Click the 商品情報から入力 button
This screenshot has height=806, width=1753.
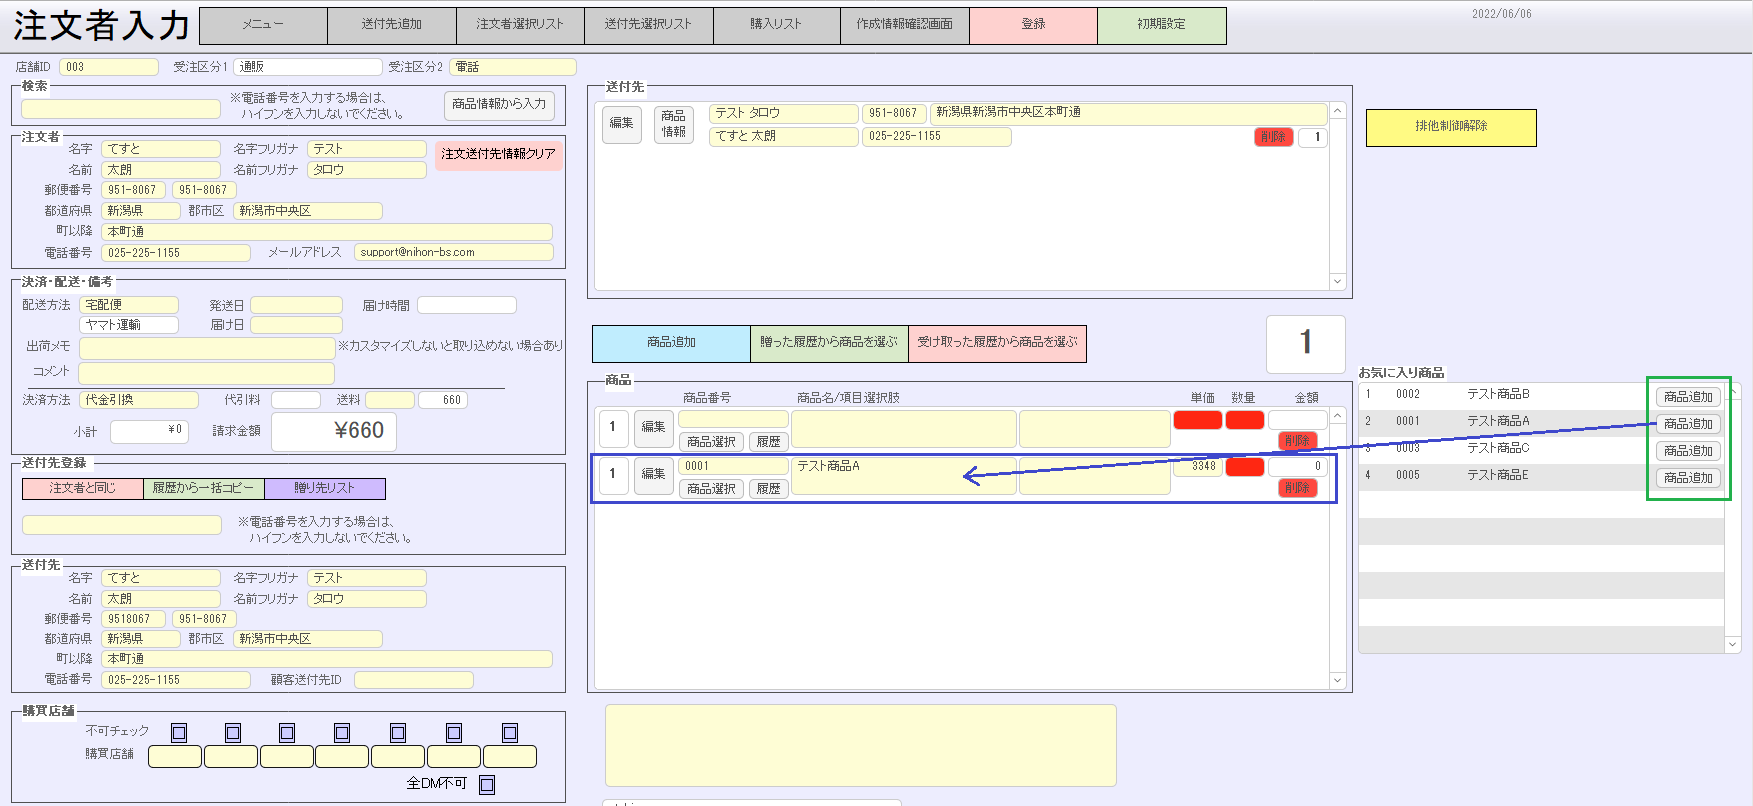click(x=499, y=104)
